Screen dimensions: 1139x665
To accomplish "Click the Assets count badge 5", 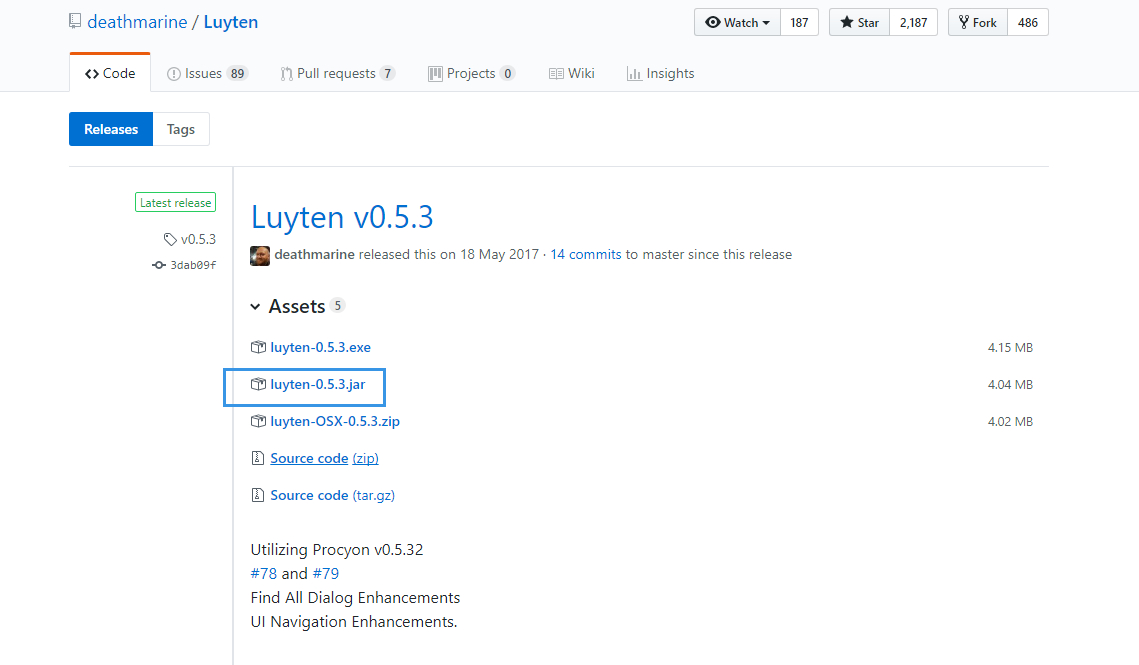I will pyautogui.click(x=337, y=306).
